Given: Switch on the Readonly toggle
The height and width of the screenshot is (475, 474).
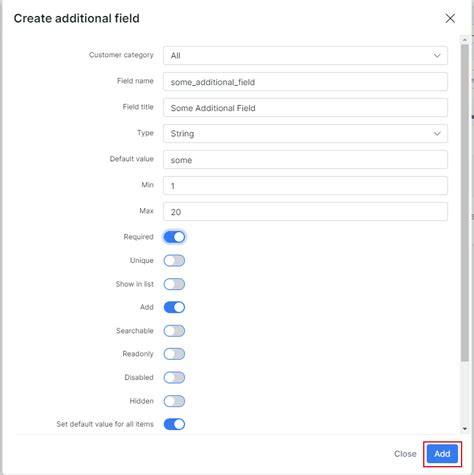Looking at the screenshot, I should click(174, 354).
